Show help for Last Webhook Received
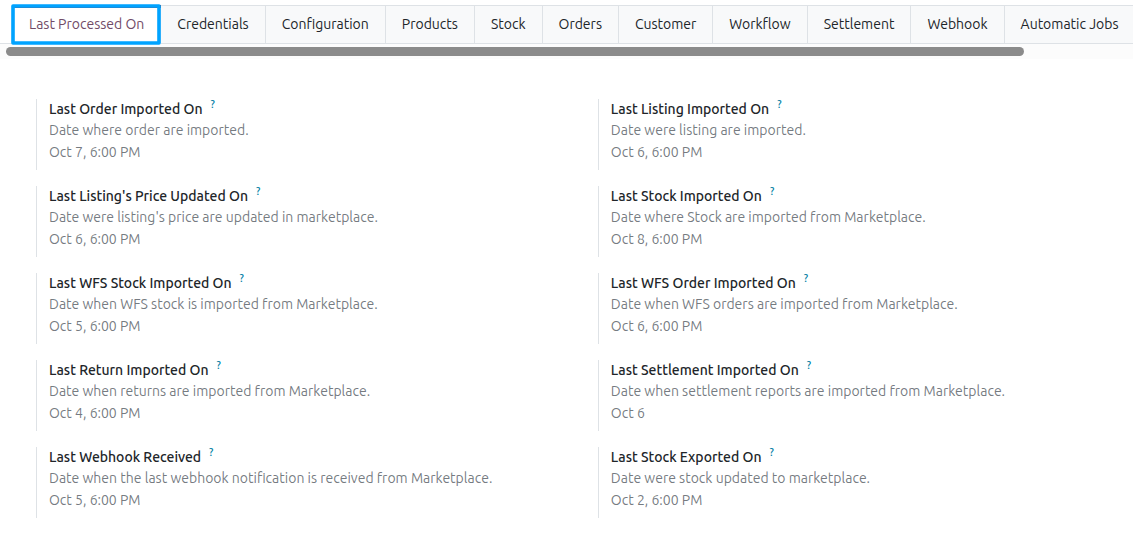This screenshot has width=1133, height=548. pos(211,452)
